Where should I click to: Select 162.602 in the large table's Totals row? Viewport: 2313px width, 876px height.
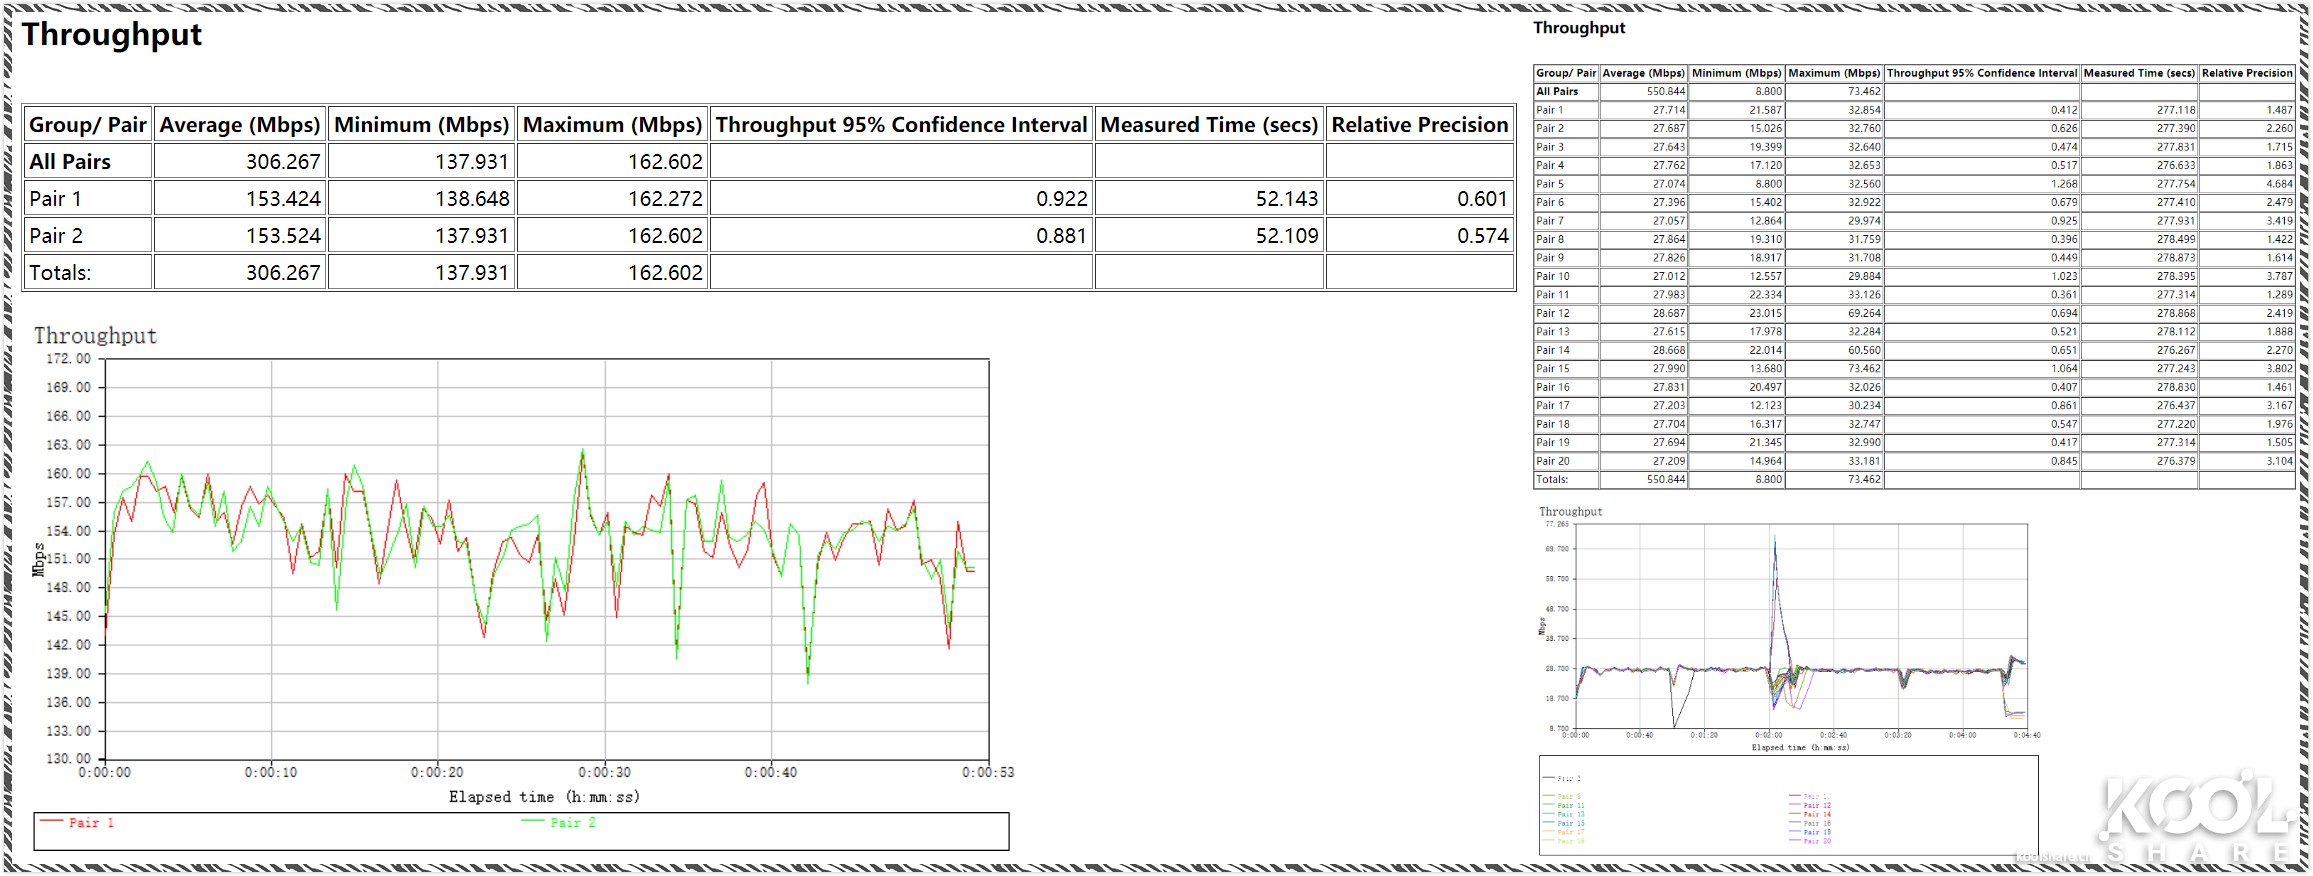point(666,273)
